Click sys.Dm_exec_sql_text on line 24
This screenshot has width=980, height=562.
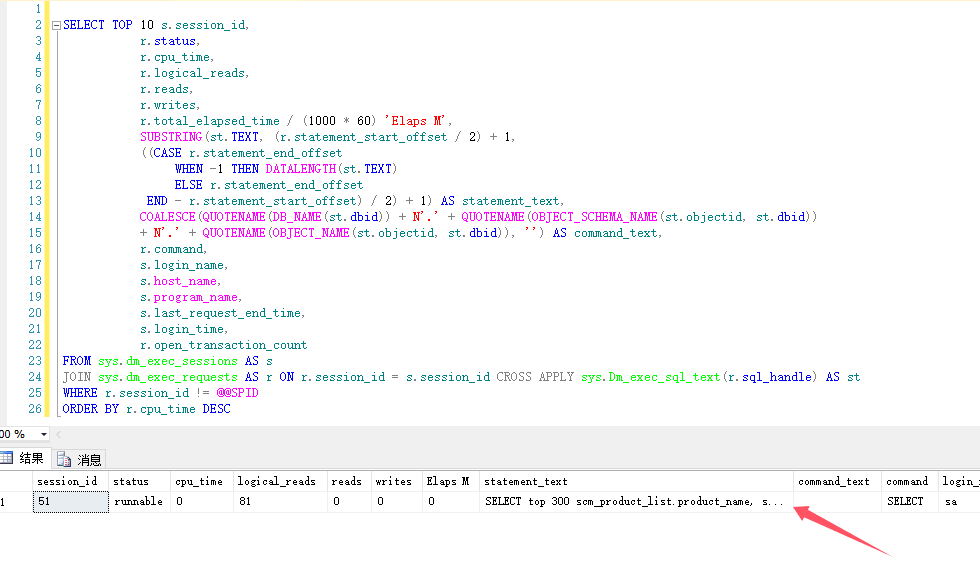coord(651,378)
